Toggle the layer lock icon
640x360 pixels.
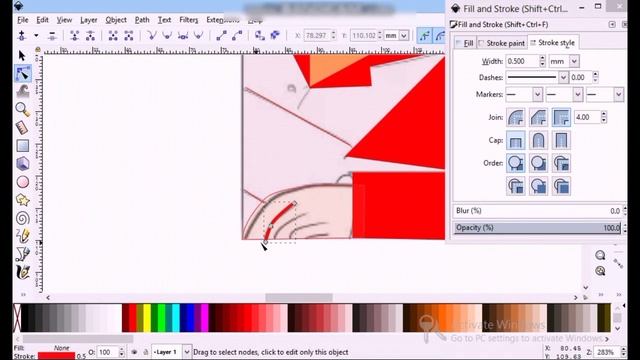tap(145, 352)
